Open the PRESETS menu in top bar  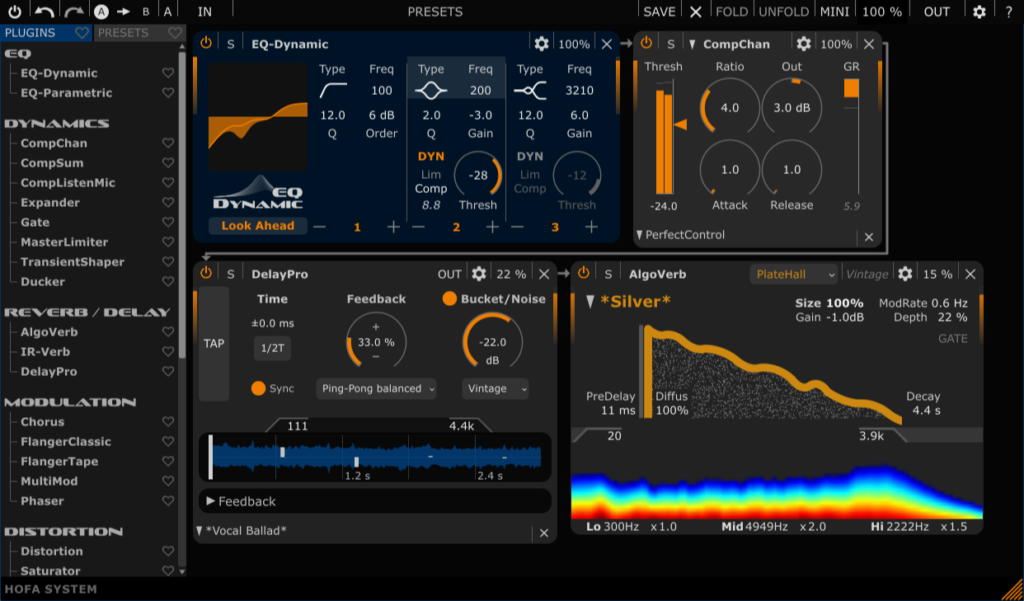(435, 12)
